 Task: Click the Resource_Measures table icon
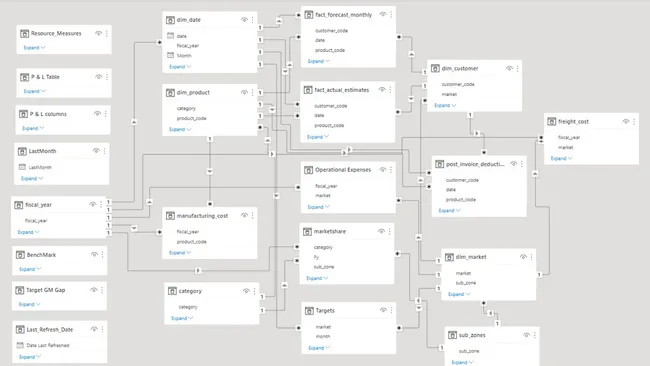pyautogui.click(x=24, y=34)
